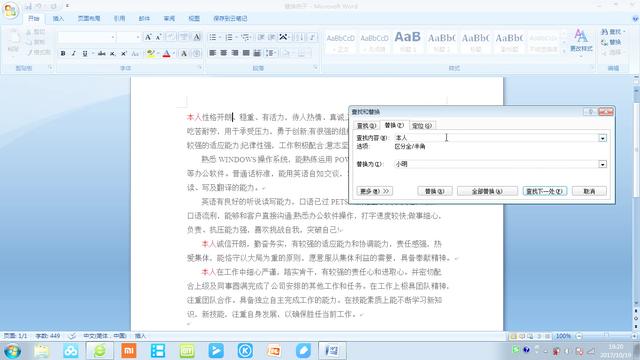Open the orange MI taskbar app
640x360 pixels.
click(129, 351)
